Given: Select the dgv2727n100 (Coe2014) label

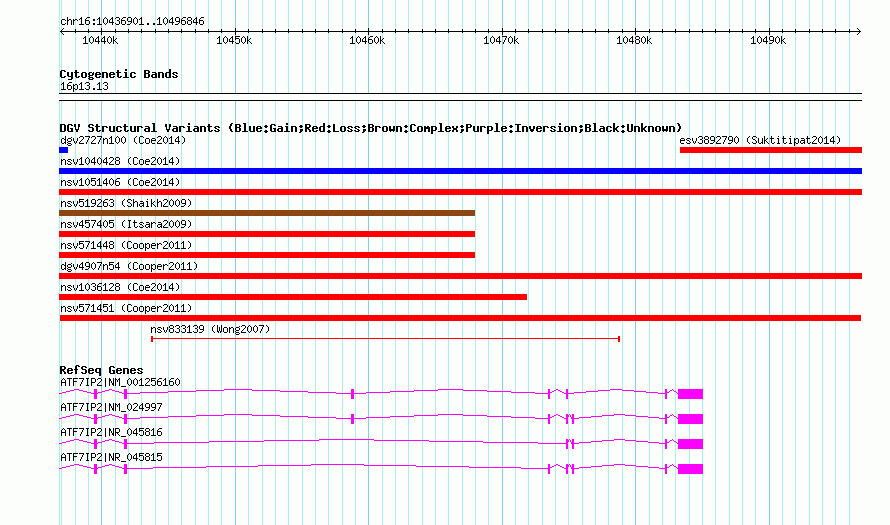Looking at the screenshot, I should (123, 140).
